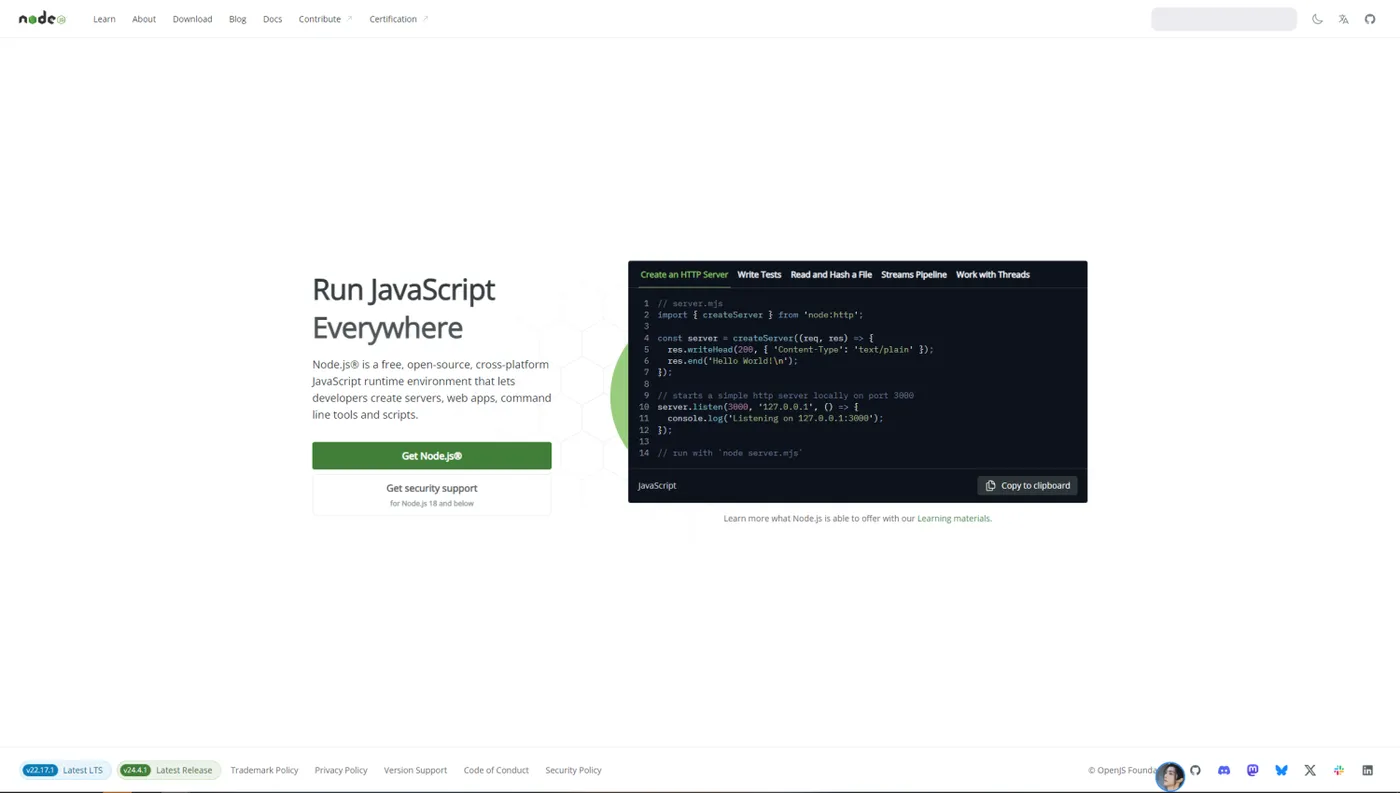Open the X (Twitter) icon in the footer
The width and height of the screenshot is (1400, 793).
(1310, 770)
